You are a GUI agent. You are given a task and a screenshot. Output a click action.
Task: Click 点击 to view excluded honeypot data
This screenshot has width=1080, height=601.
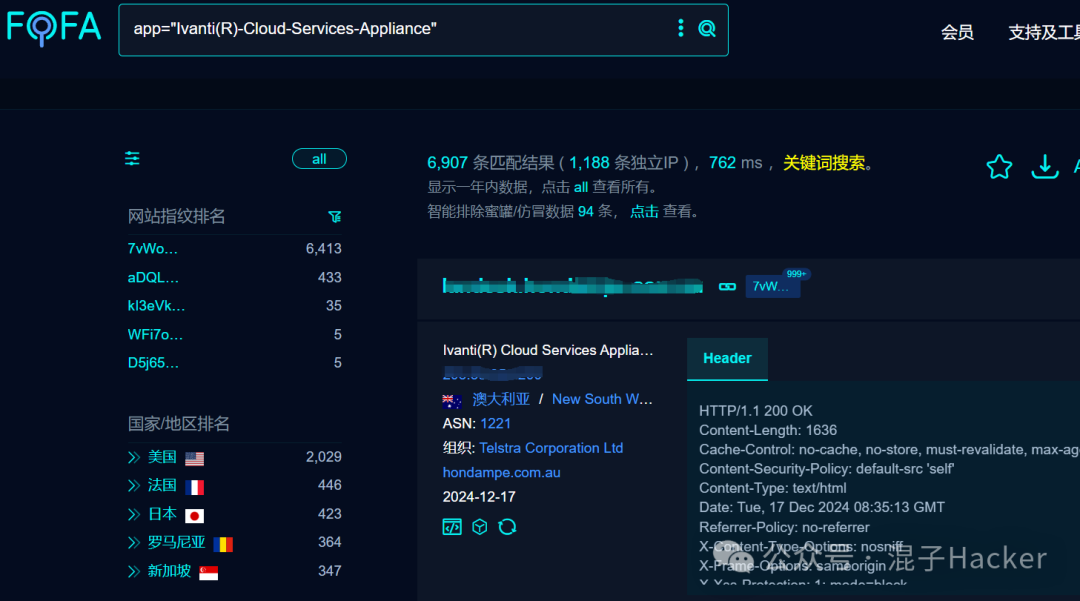coord(644,211)
